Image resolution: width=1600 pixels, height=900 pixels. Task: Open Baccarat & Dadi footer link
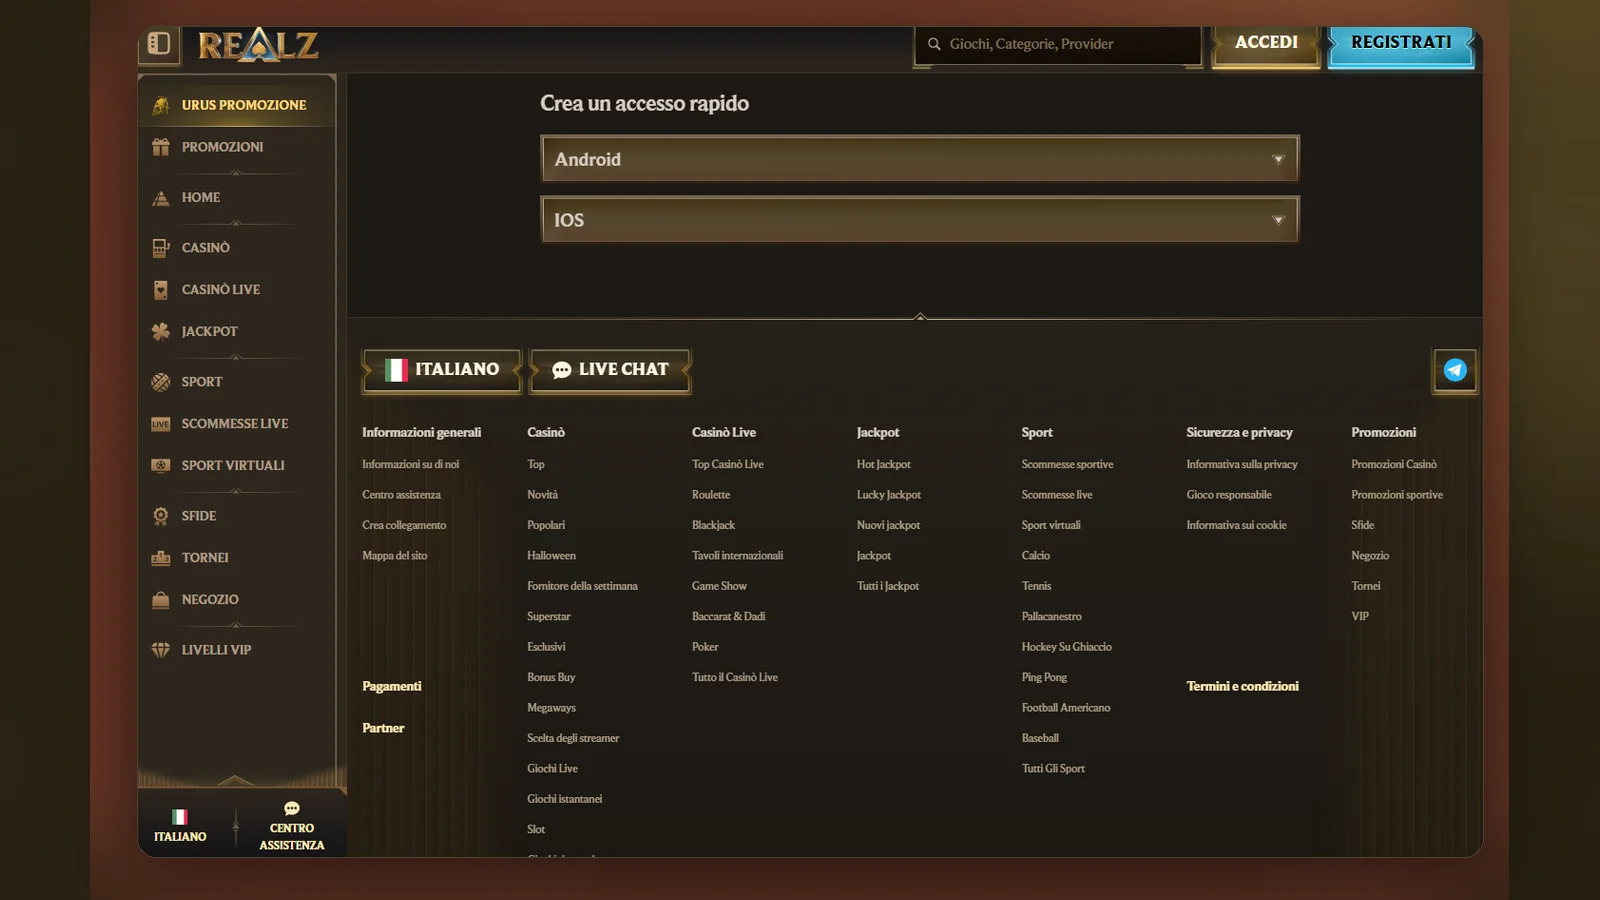tap(728, 617)
